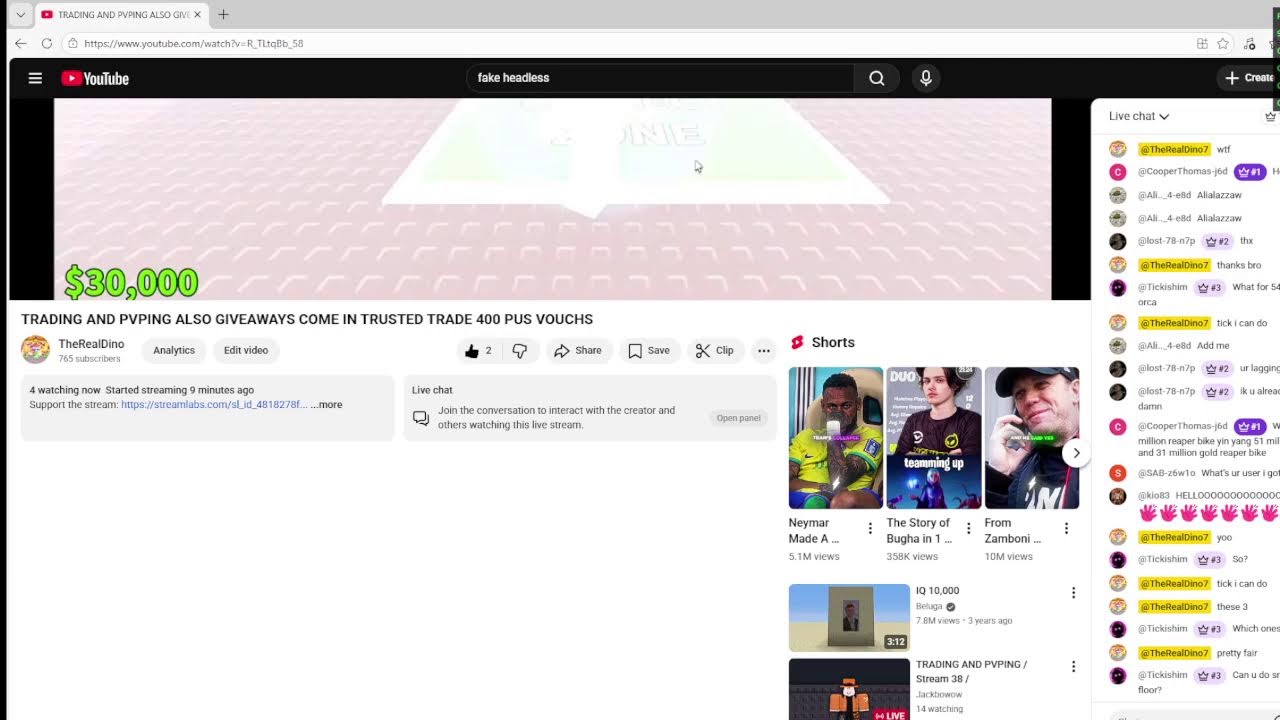This screenshot has height=720, width=1280.
Task: Go back in the browser
Action: tap(20, 43)
